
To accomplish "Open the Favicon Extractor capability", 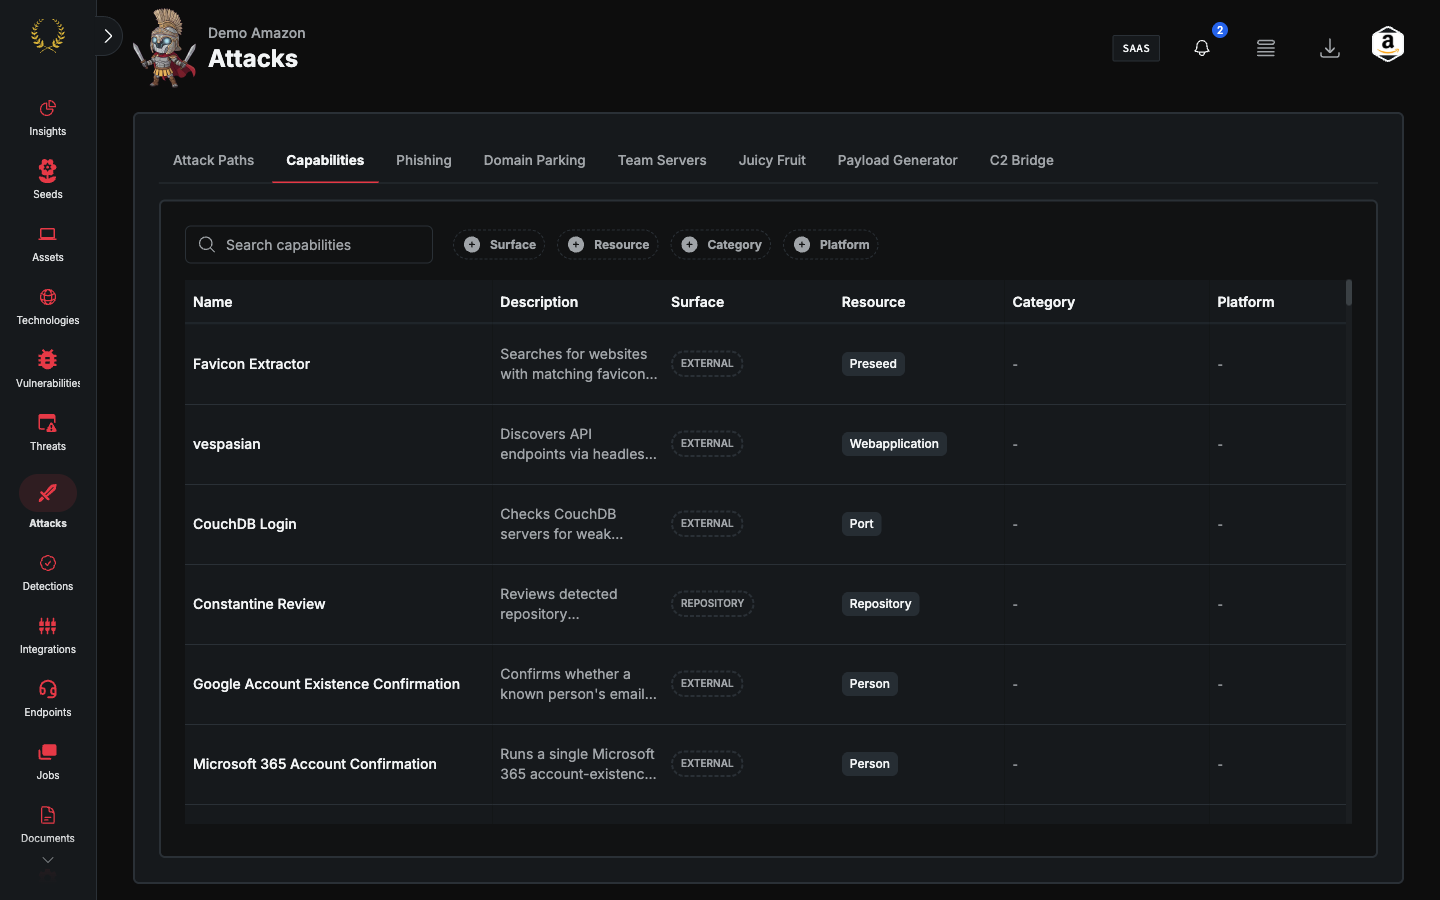I will [251, 364].
